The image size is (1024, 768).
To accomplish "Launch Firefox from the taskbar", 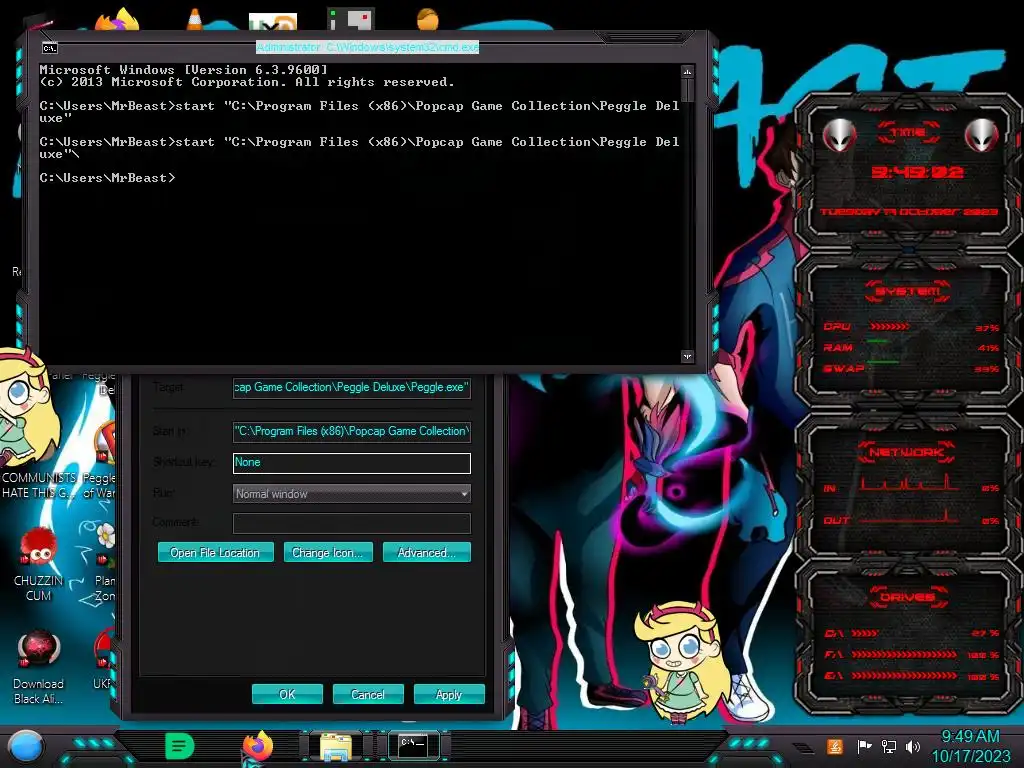I will [x=258, y=746].
